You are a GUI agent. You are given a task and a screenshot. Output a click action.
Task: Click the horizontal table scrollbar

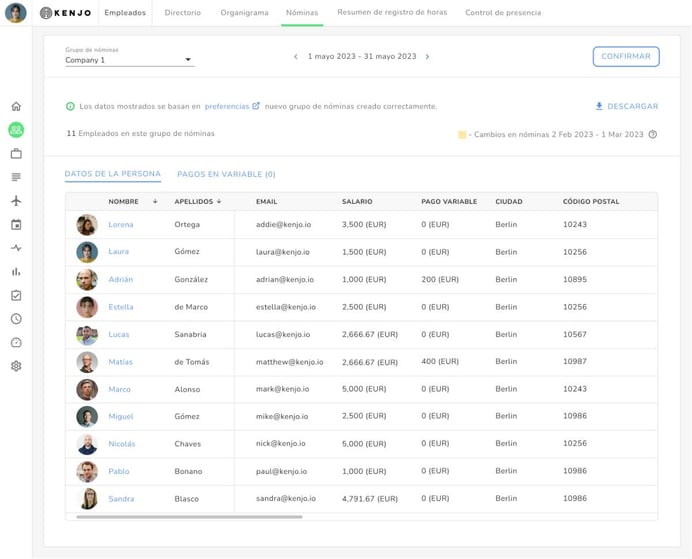tap(189, 517)
